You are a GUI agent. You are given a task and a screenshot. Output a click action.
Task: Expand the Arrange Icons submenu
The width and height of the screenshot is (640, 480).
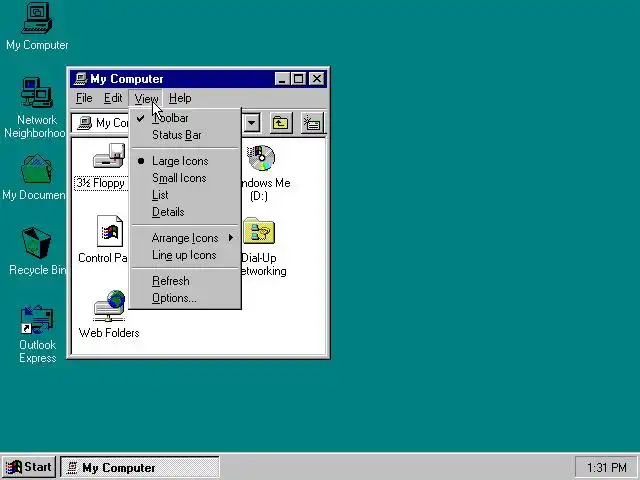pyautogui.click(x=185, y=238)
